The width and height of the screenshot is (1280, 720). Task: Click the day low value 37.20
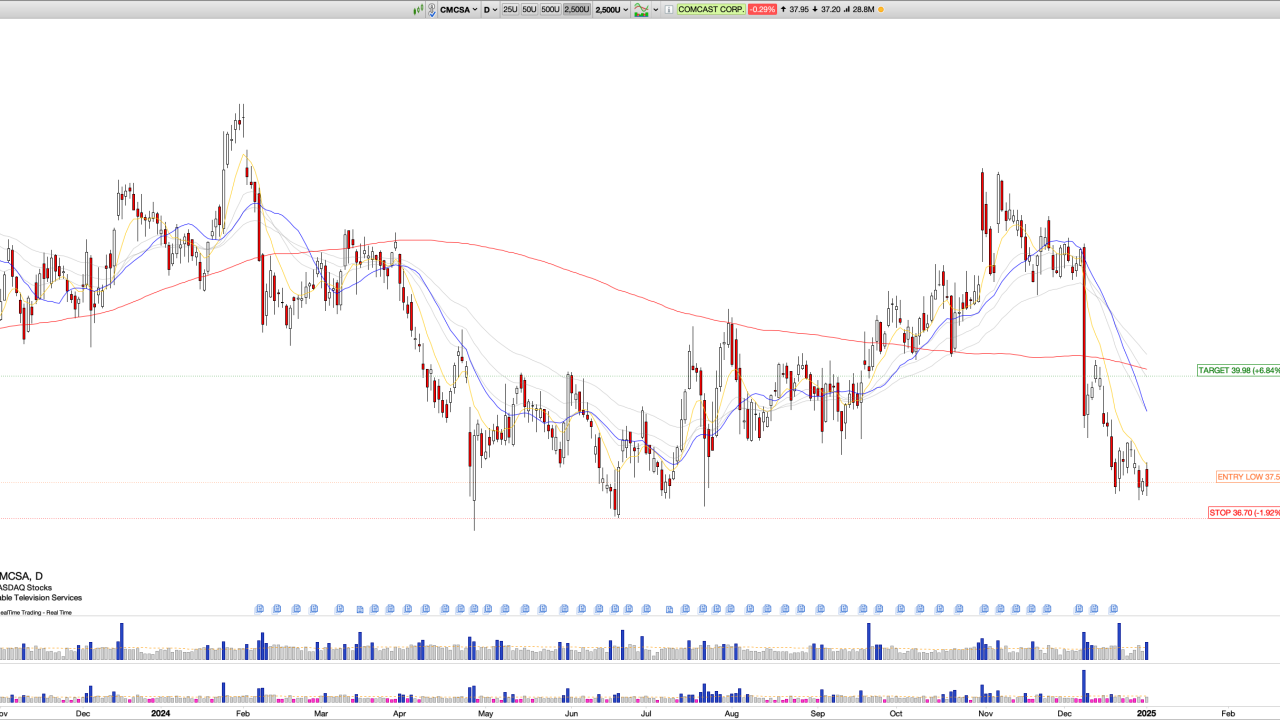(830, 9)
